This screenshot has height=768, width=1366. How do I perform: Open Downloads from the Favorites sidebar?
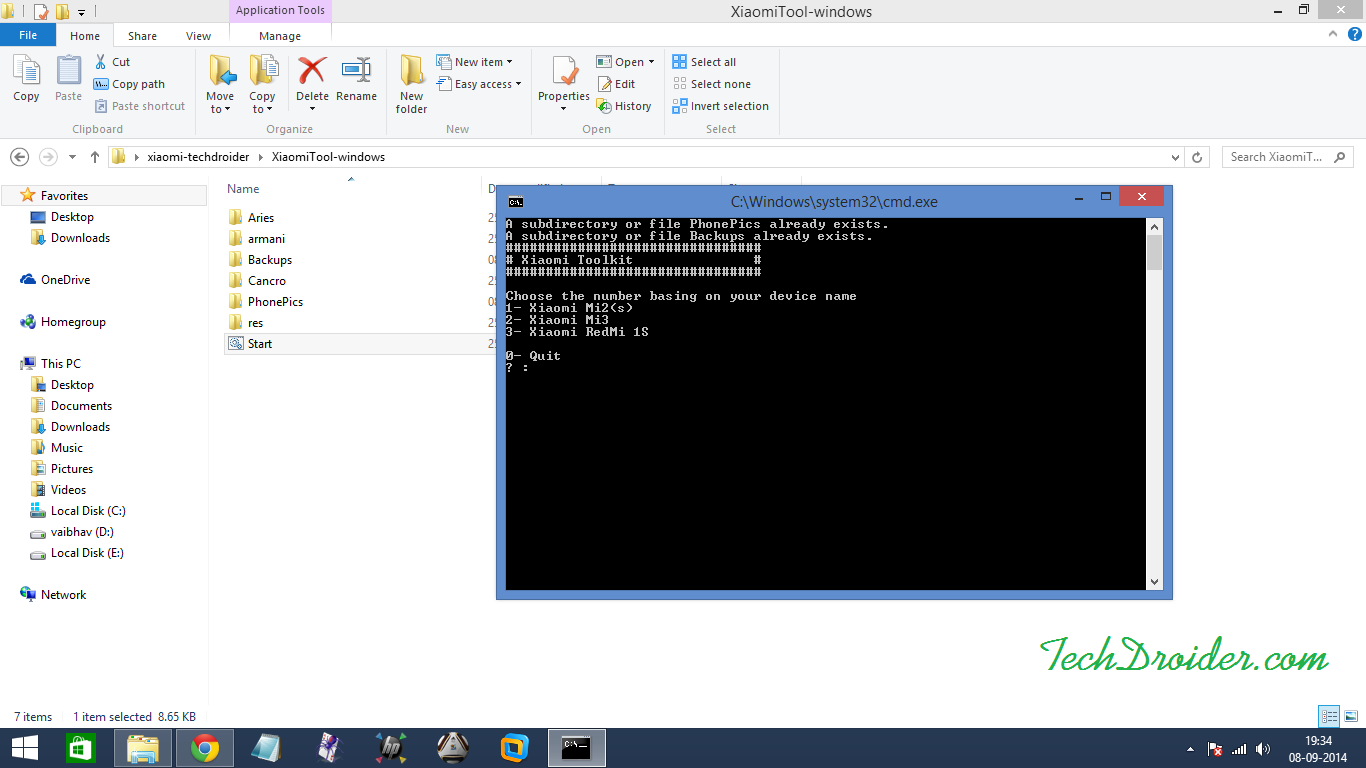(x=78, y=237)
